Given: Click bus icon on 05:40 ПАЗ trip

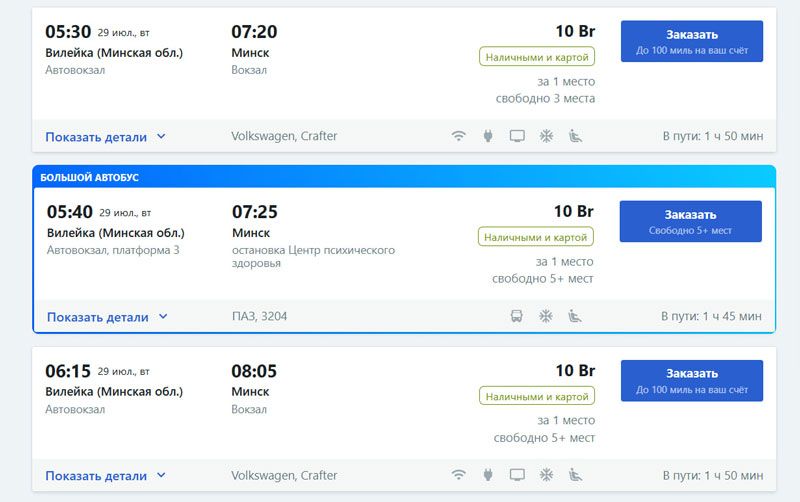Looking at the screenshot, I should coord(516,316).
